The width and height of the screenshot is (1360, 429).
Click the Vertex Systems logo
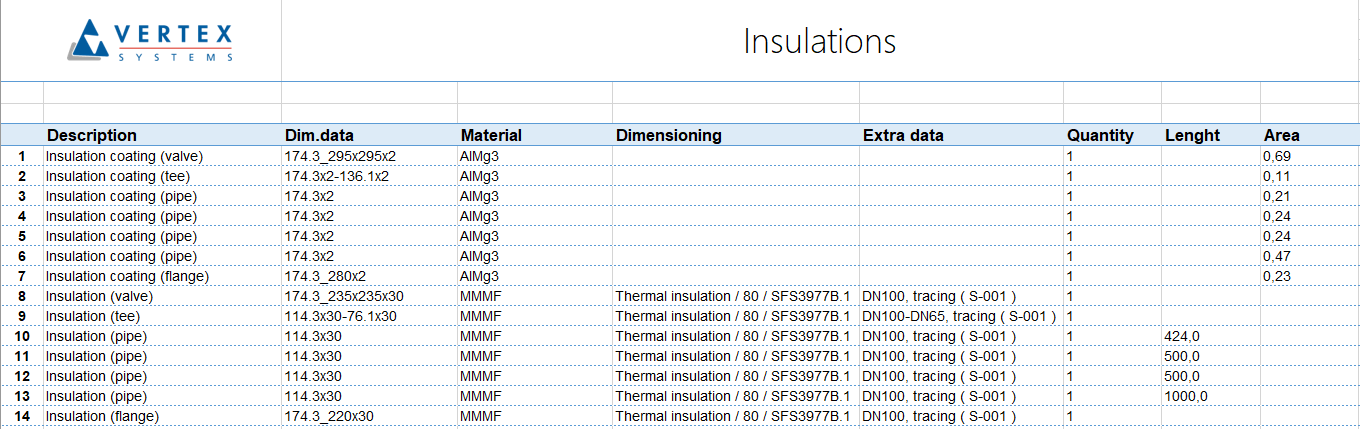click(152, 41)
